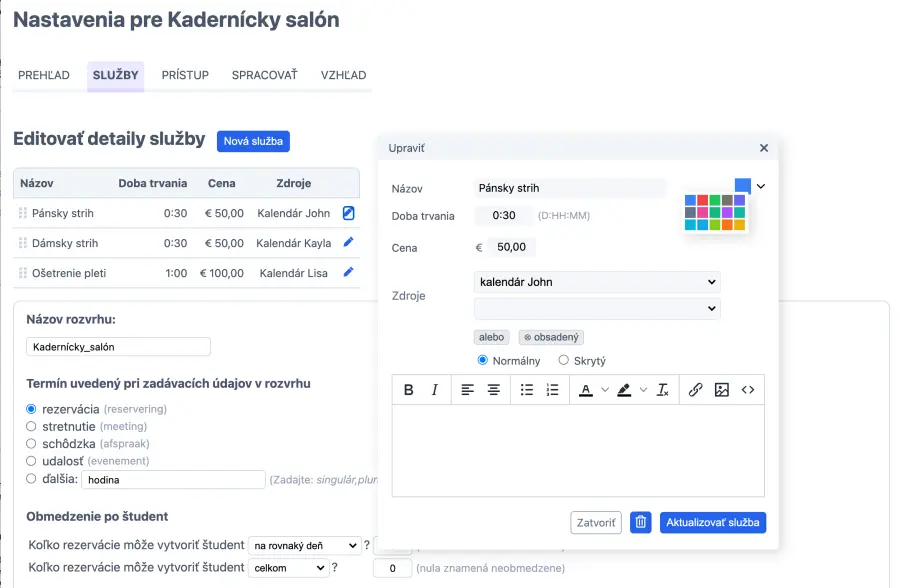
Task: Open the 'na rovnaký deň' dropdown
Action: [304, 545]
